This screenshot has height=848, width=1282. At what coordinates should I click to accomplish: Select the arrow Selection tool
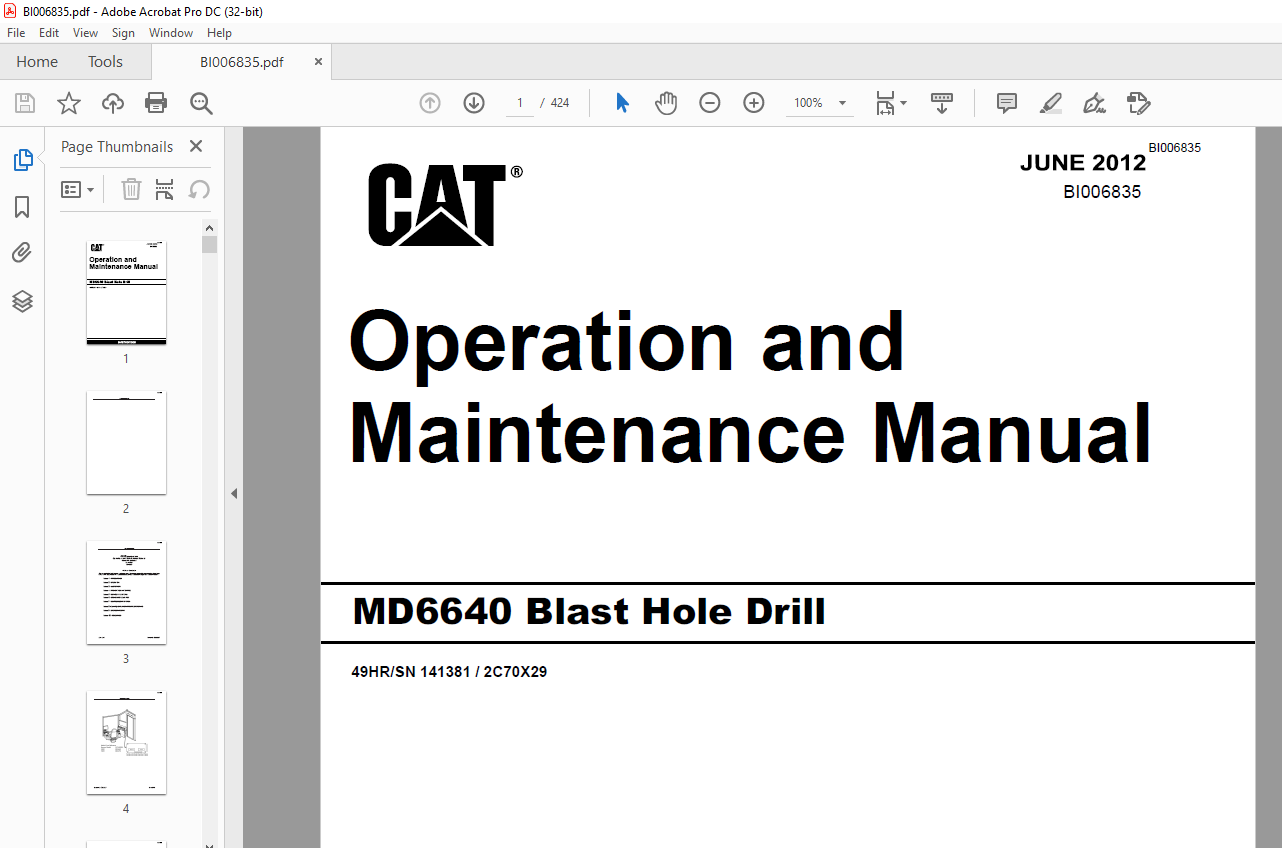622,103
